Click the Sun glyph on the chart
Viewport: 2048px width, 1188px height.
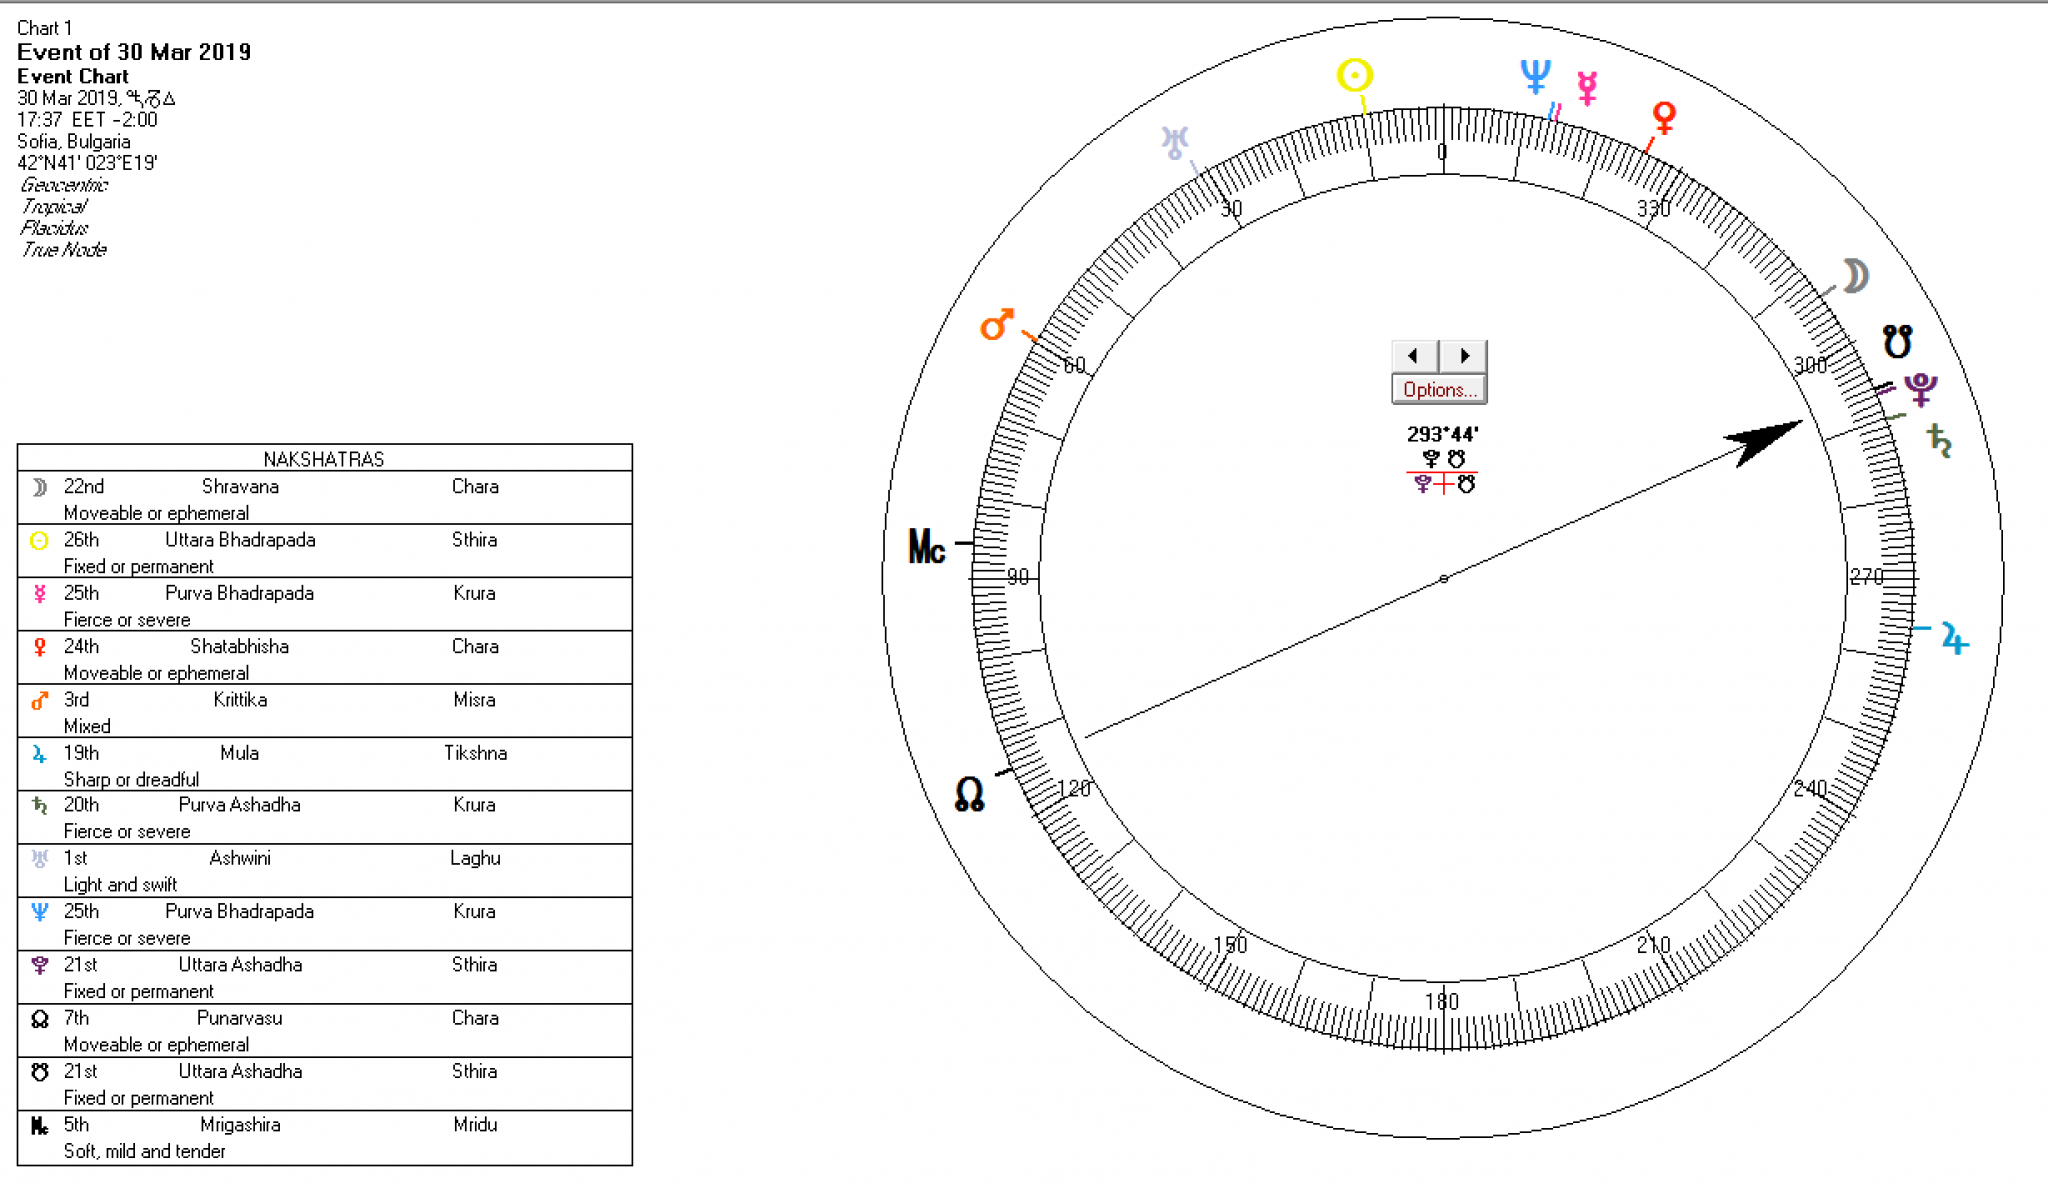point(1354,75)
